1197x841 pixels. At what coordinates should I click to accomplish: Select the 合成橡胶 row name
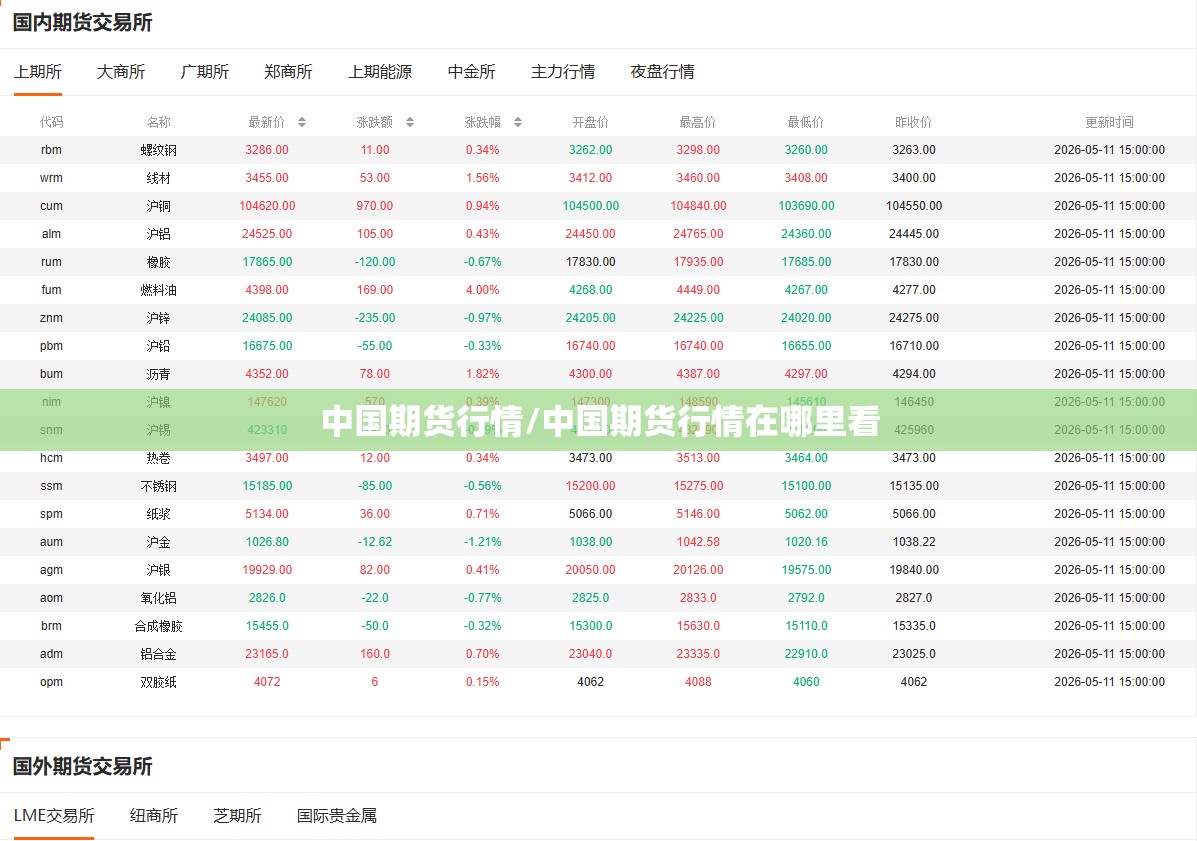pos(159,626)
